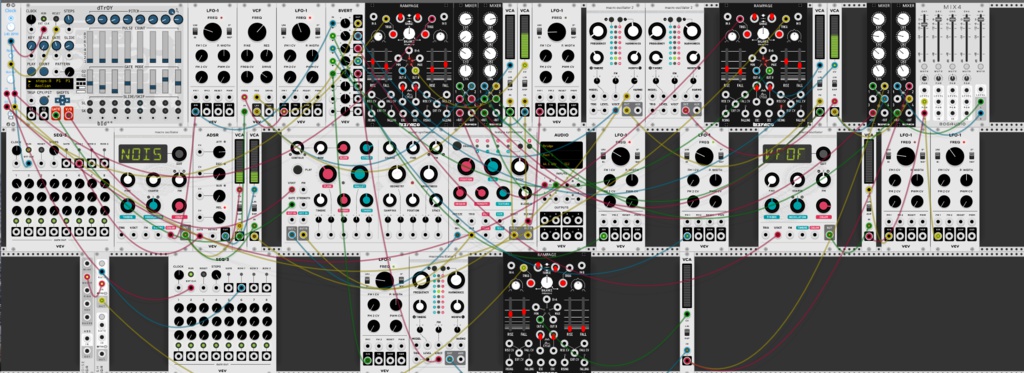Click the BRIGHTNESS knob on the modal synthesizer
The image size is (1024, 373).
429,174
